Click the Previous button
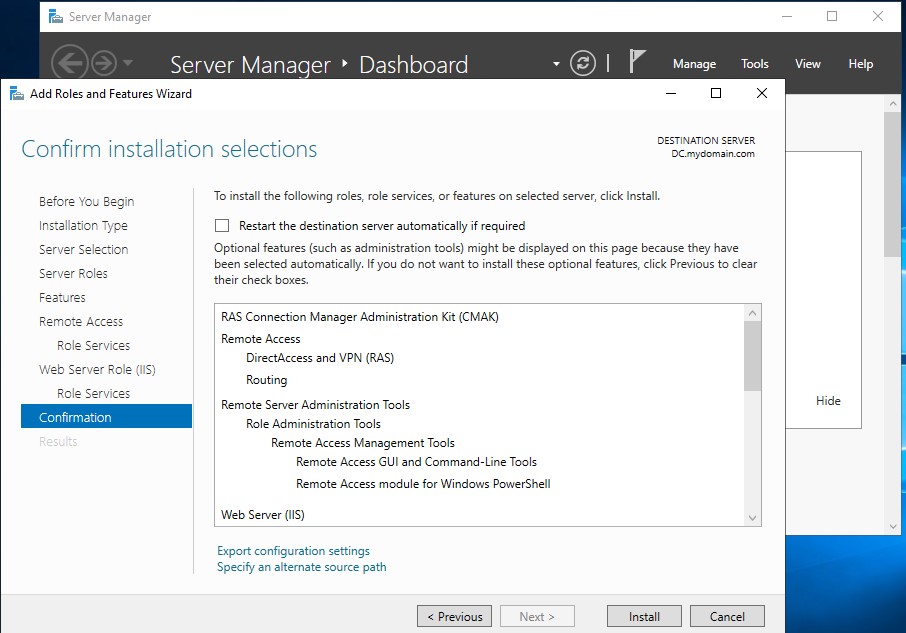 pos(454,616)
